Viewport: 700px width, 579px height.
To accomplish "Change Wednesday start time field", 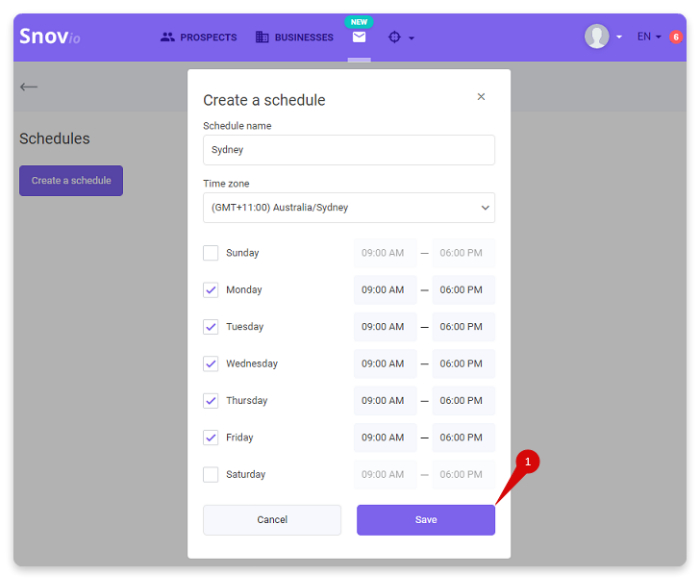I will pyautogui.click(x=385, y=363).
